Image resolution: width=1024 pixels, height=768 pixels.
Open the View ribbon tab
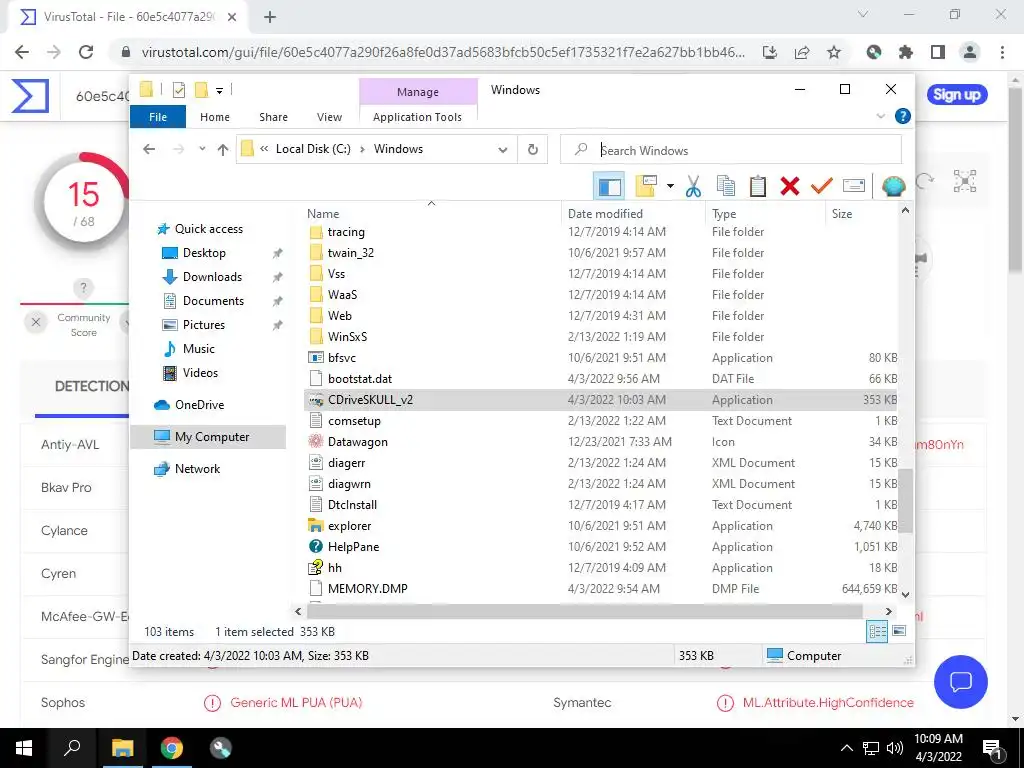329,117
